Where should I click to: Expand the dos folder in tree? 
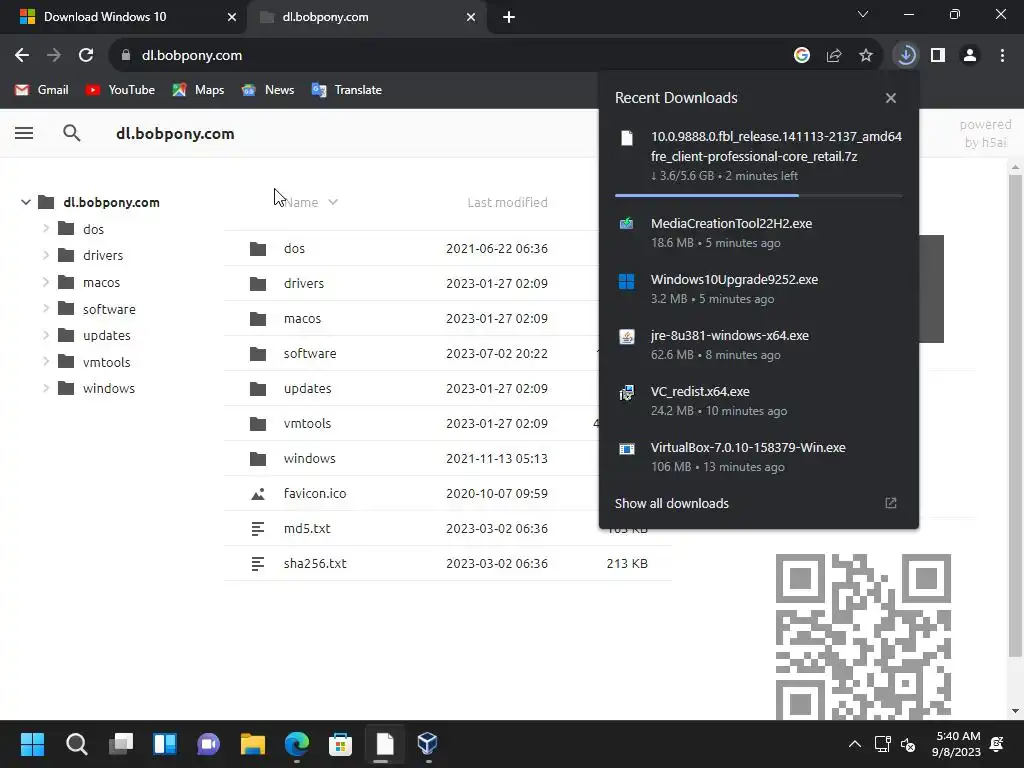[x=46, y=229]
